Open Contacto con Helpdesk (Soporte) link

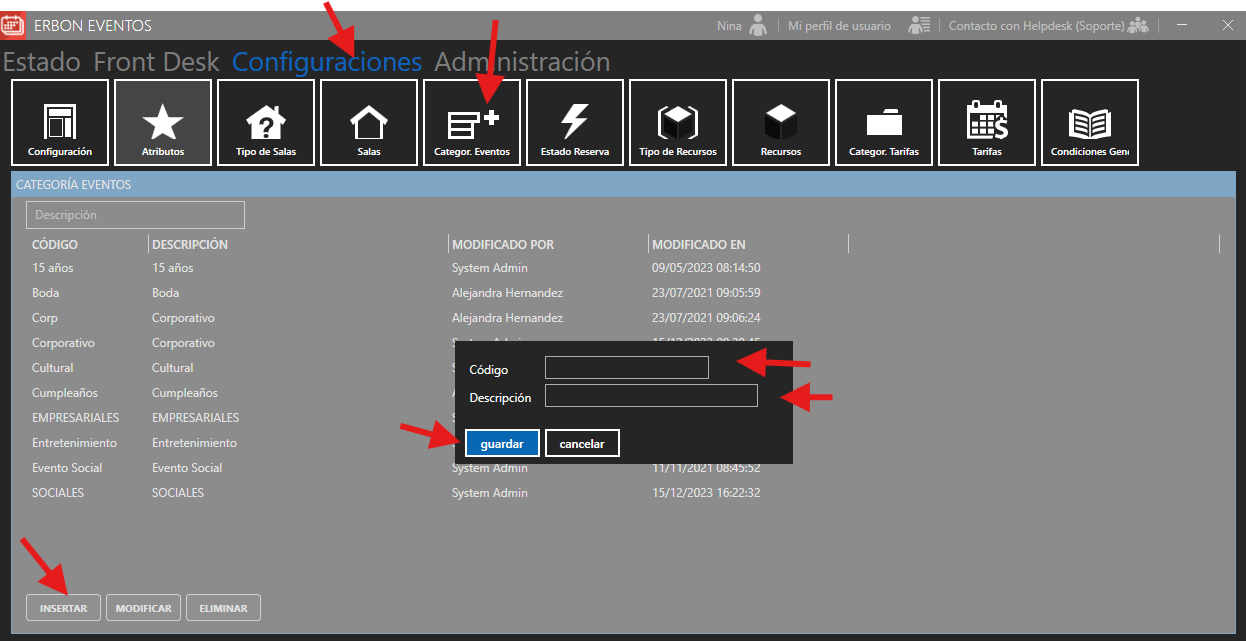click(x=1036, y=26)
